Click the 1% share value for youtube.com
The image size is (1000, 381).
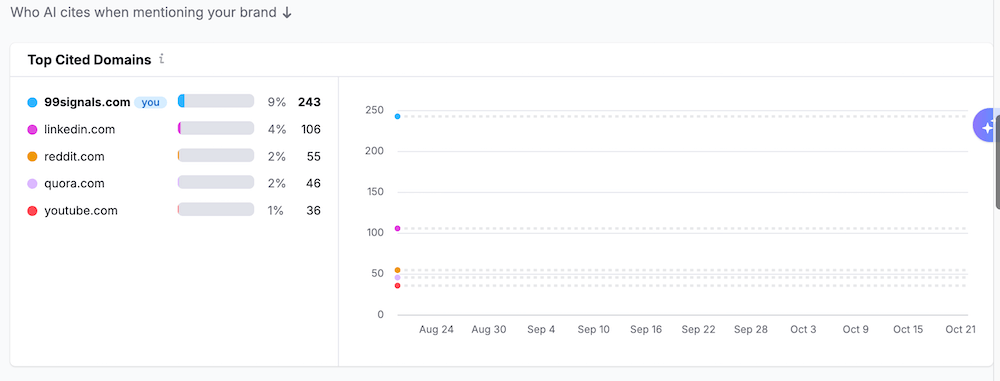pyautogui.click(x=276, y=211)
